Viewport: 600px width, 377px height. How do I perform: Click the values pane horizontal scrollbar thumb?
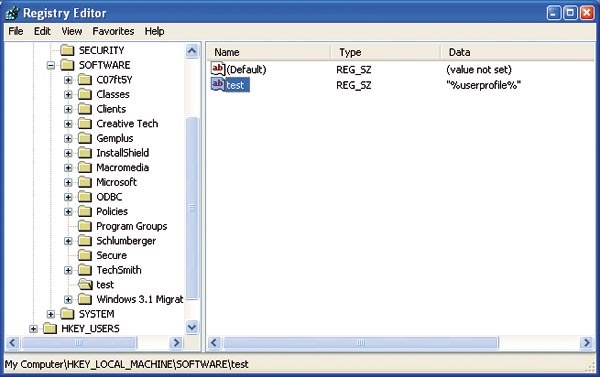coord(361,343)
